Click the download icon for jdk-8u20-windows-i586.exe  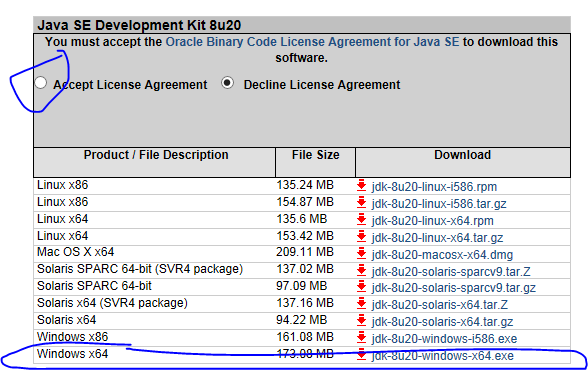(362, 338)
